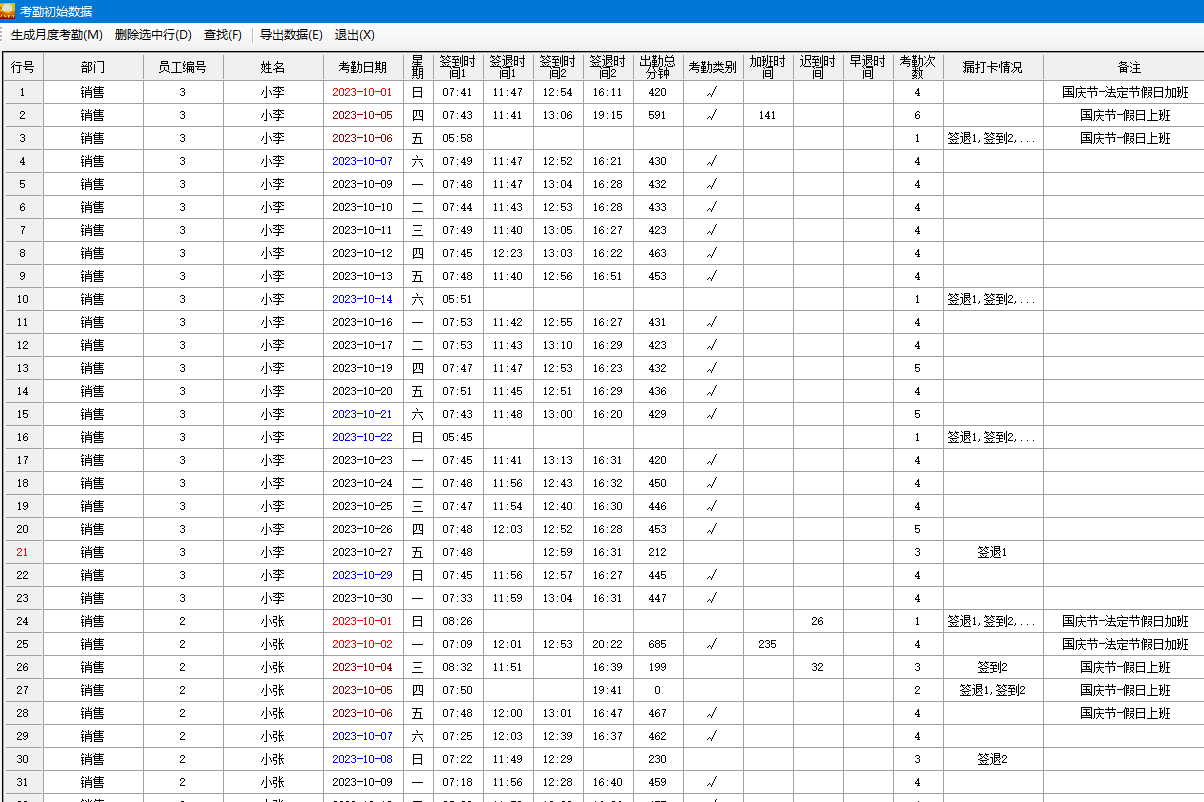Click the 签退1 cell in row 21
1204x802 pixels.
point(992,552)
